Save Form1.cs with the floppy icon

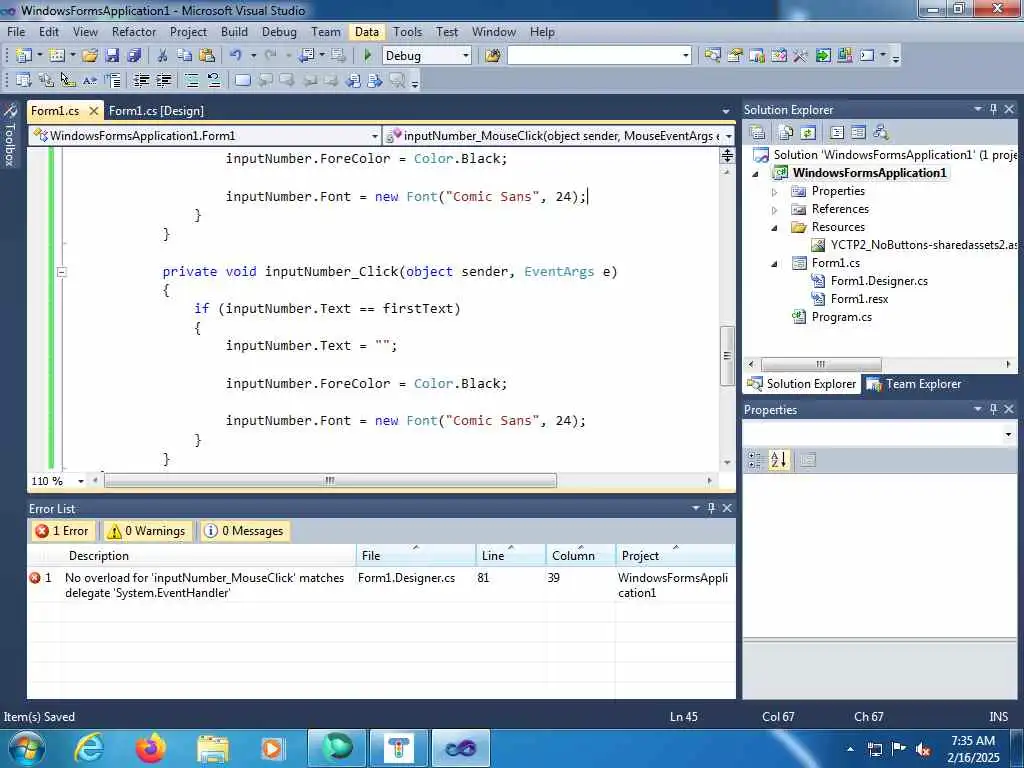(x=112, y=56)
